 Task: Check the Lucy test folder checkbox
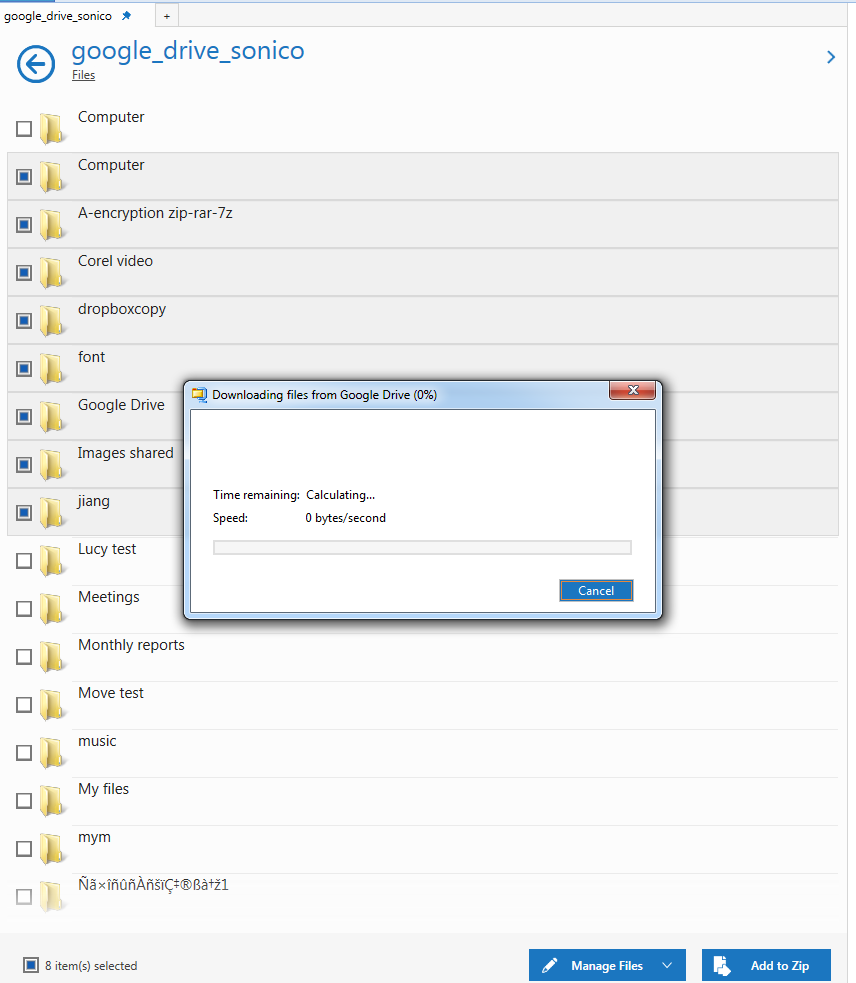24,560
